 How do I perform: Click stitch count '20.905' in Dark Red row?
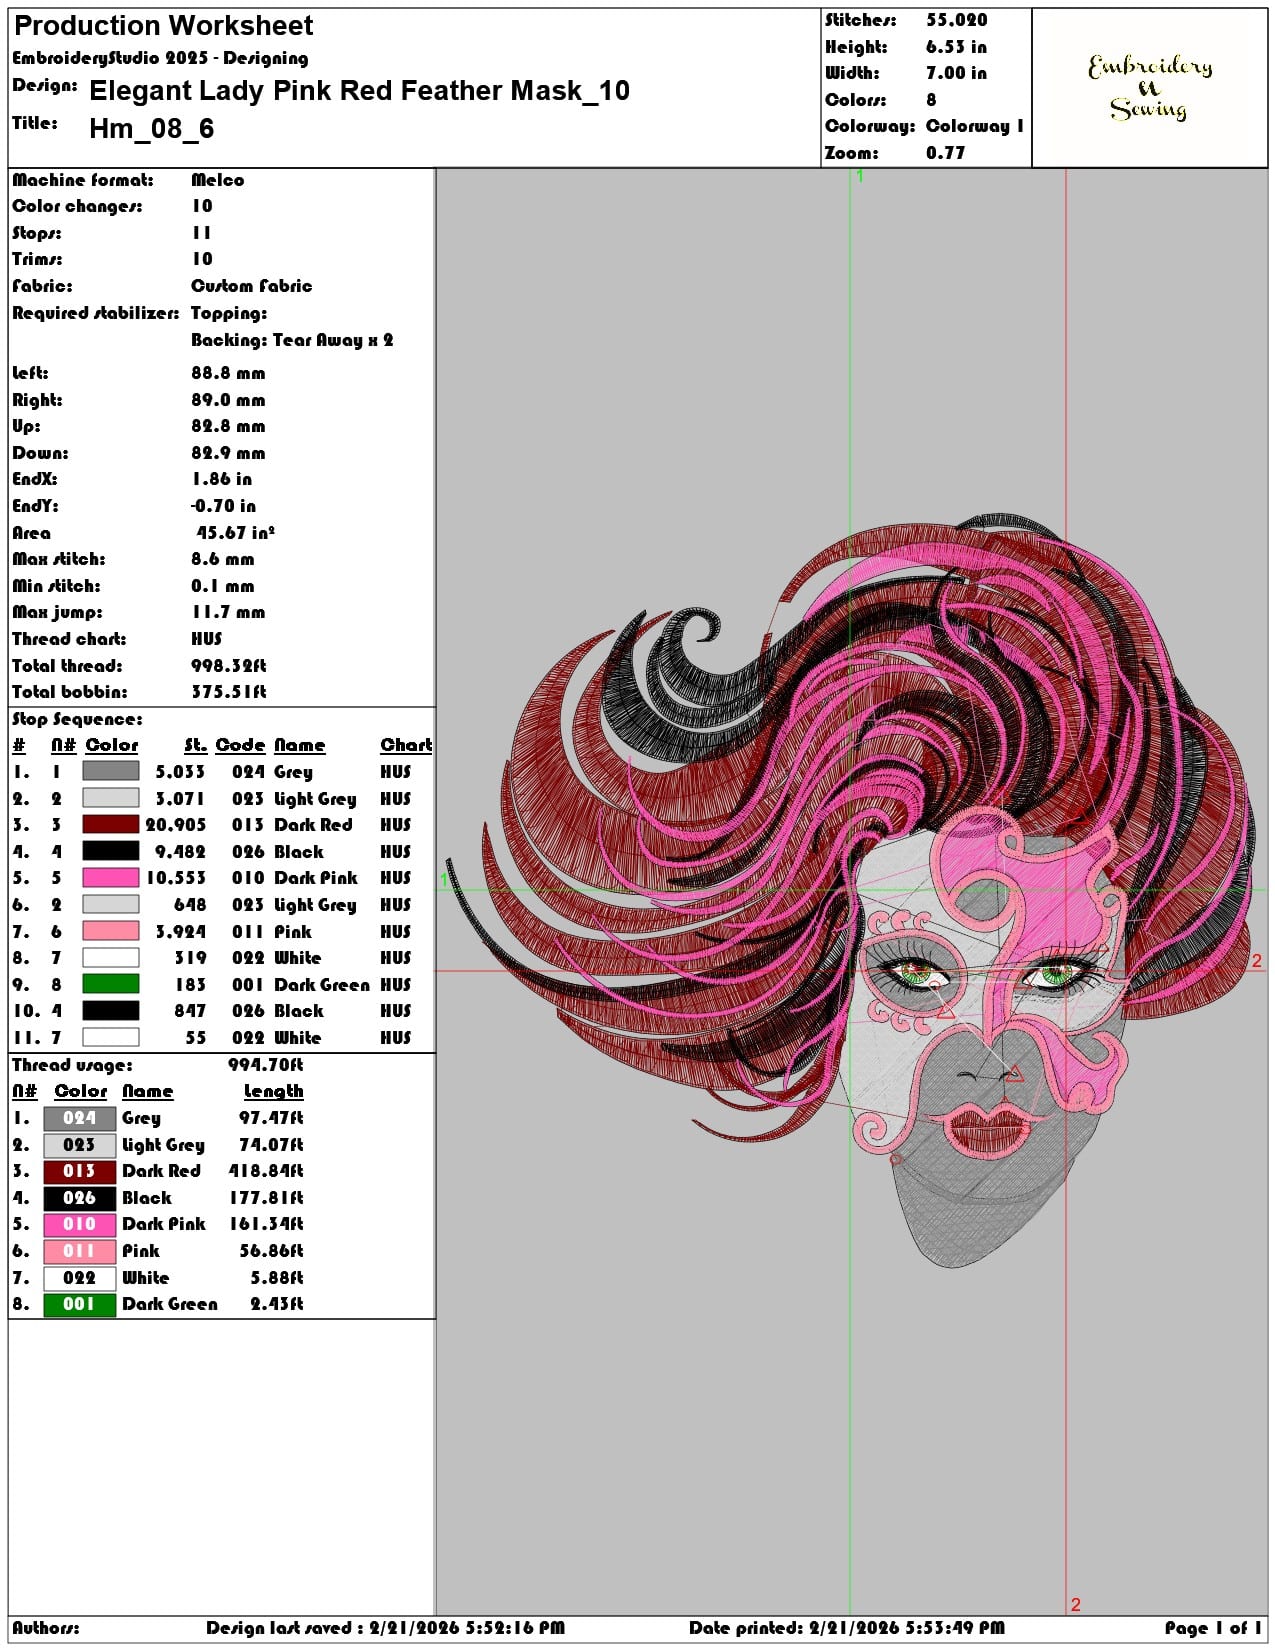coord(176,825)
